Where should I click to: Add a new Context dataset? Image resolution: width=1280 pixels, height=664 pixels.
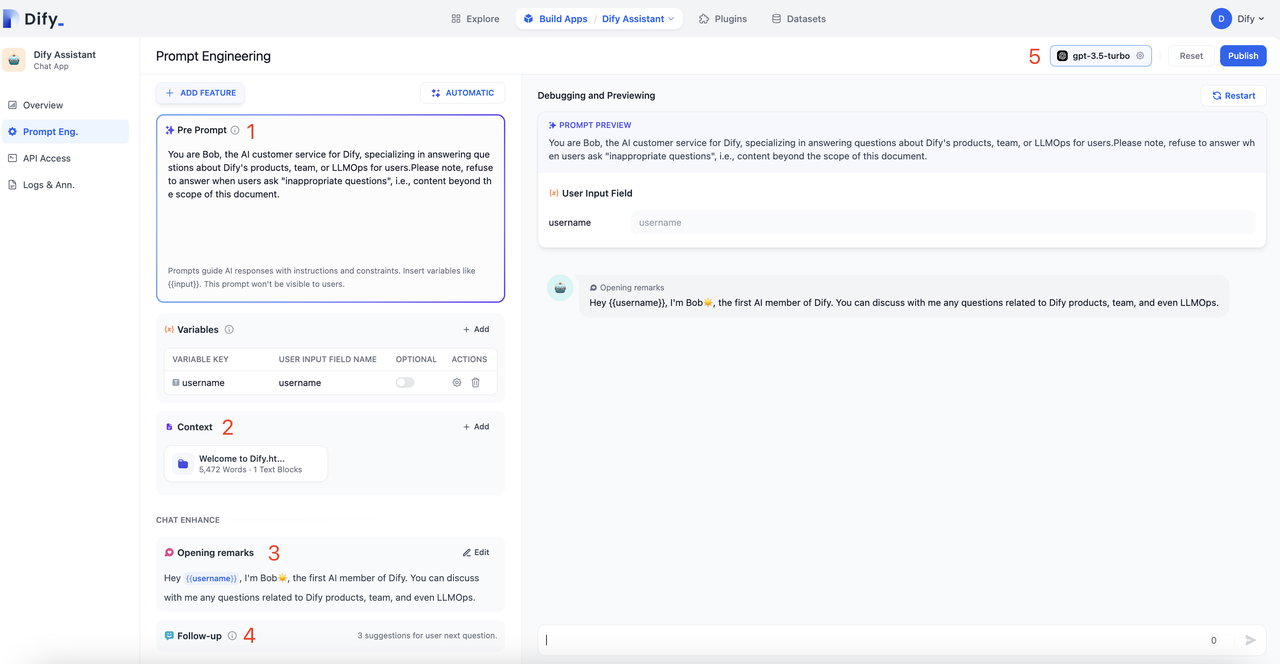coord(476,427)
